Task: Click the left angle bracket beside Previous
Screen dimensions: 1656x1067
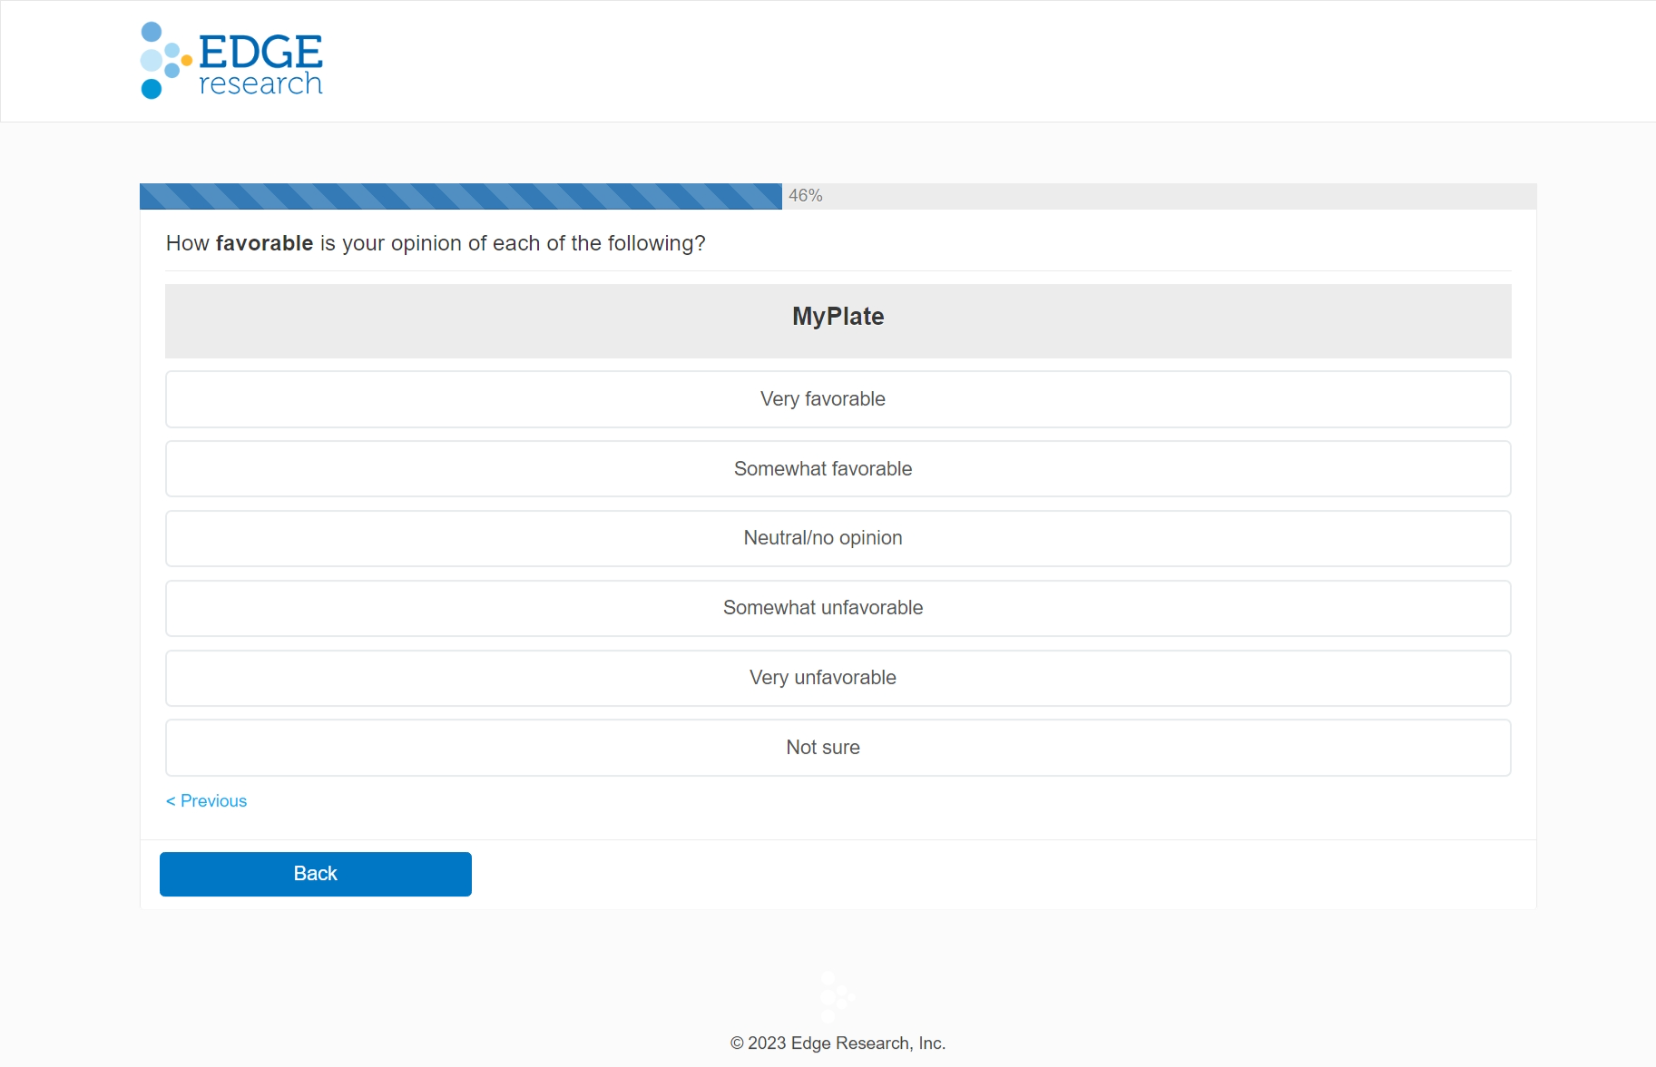Action: (x=171, y=801)
